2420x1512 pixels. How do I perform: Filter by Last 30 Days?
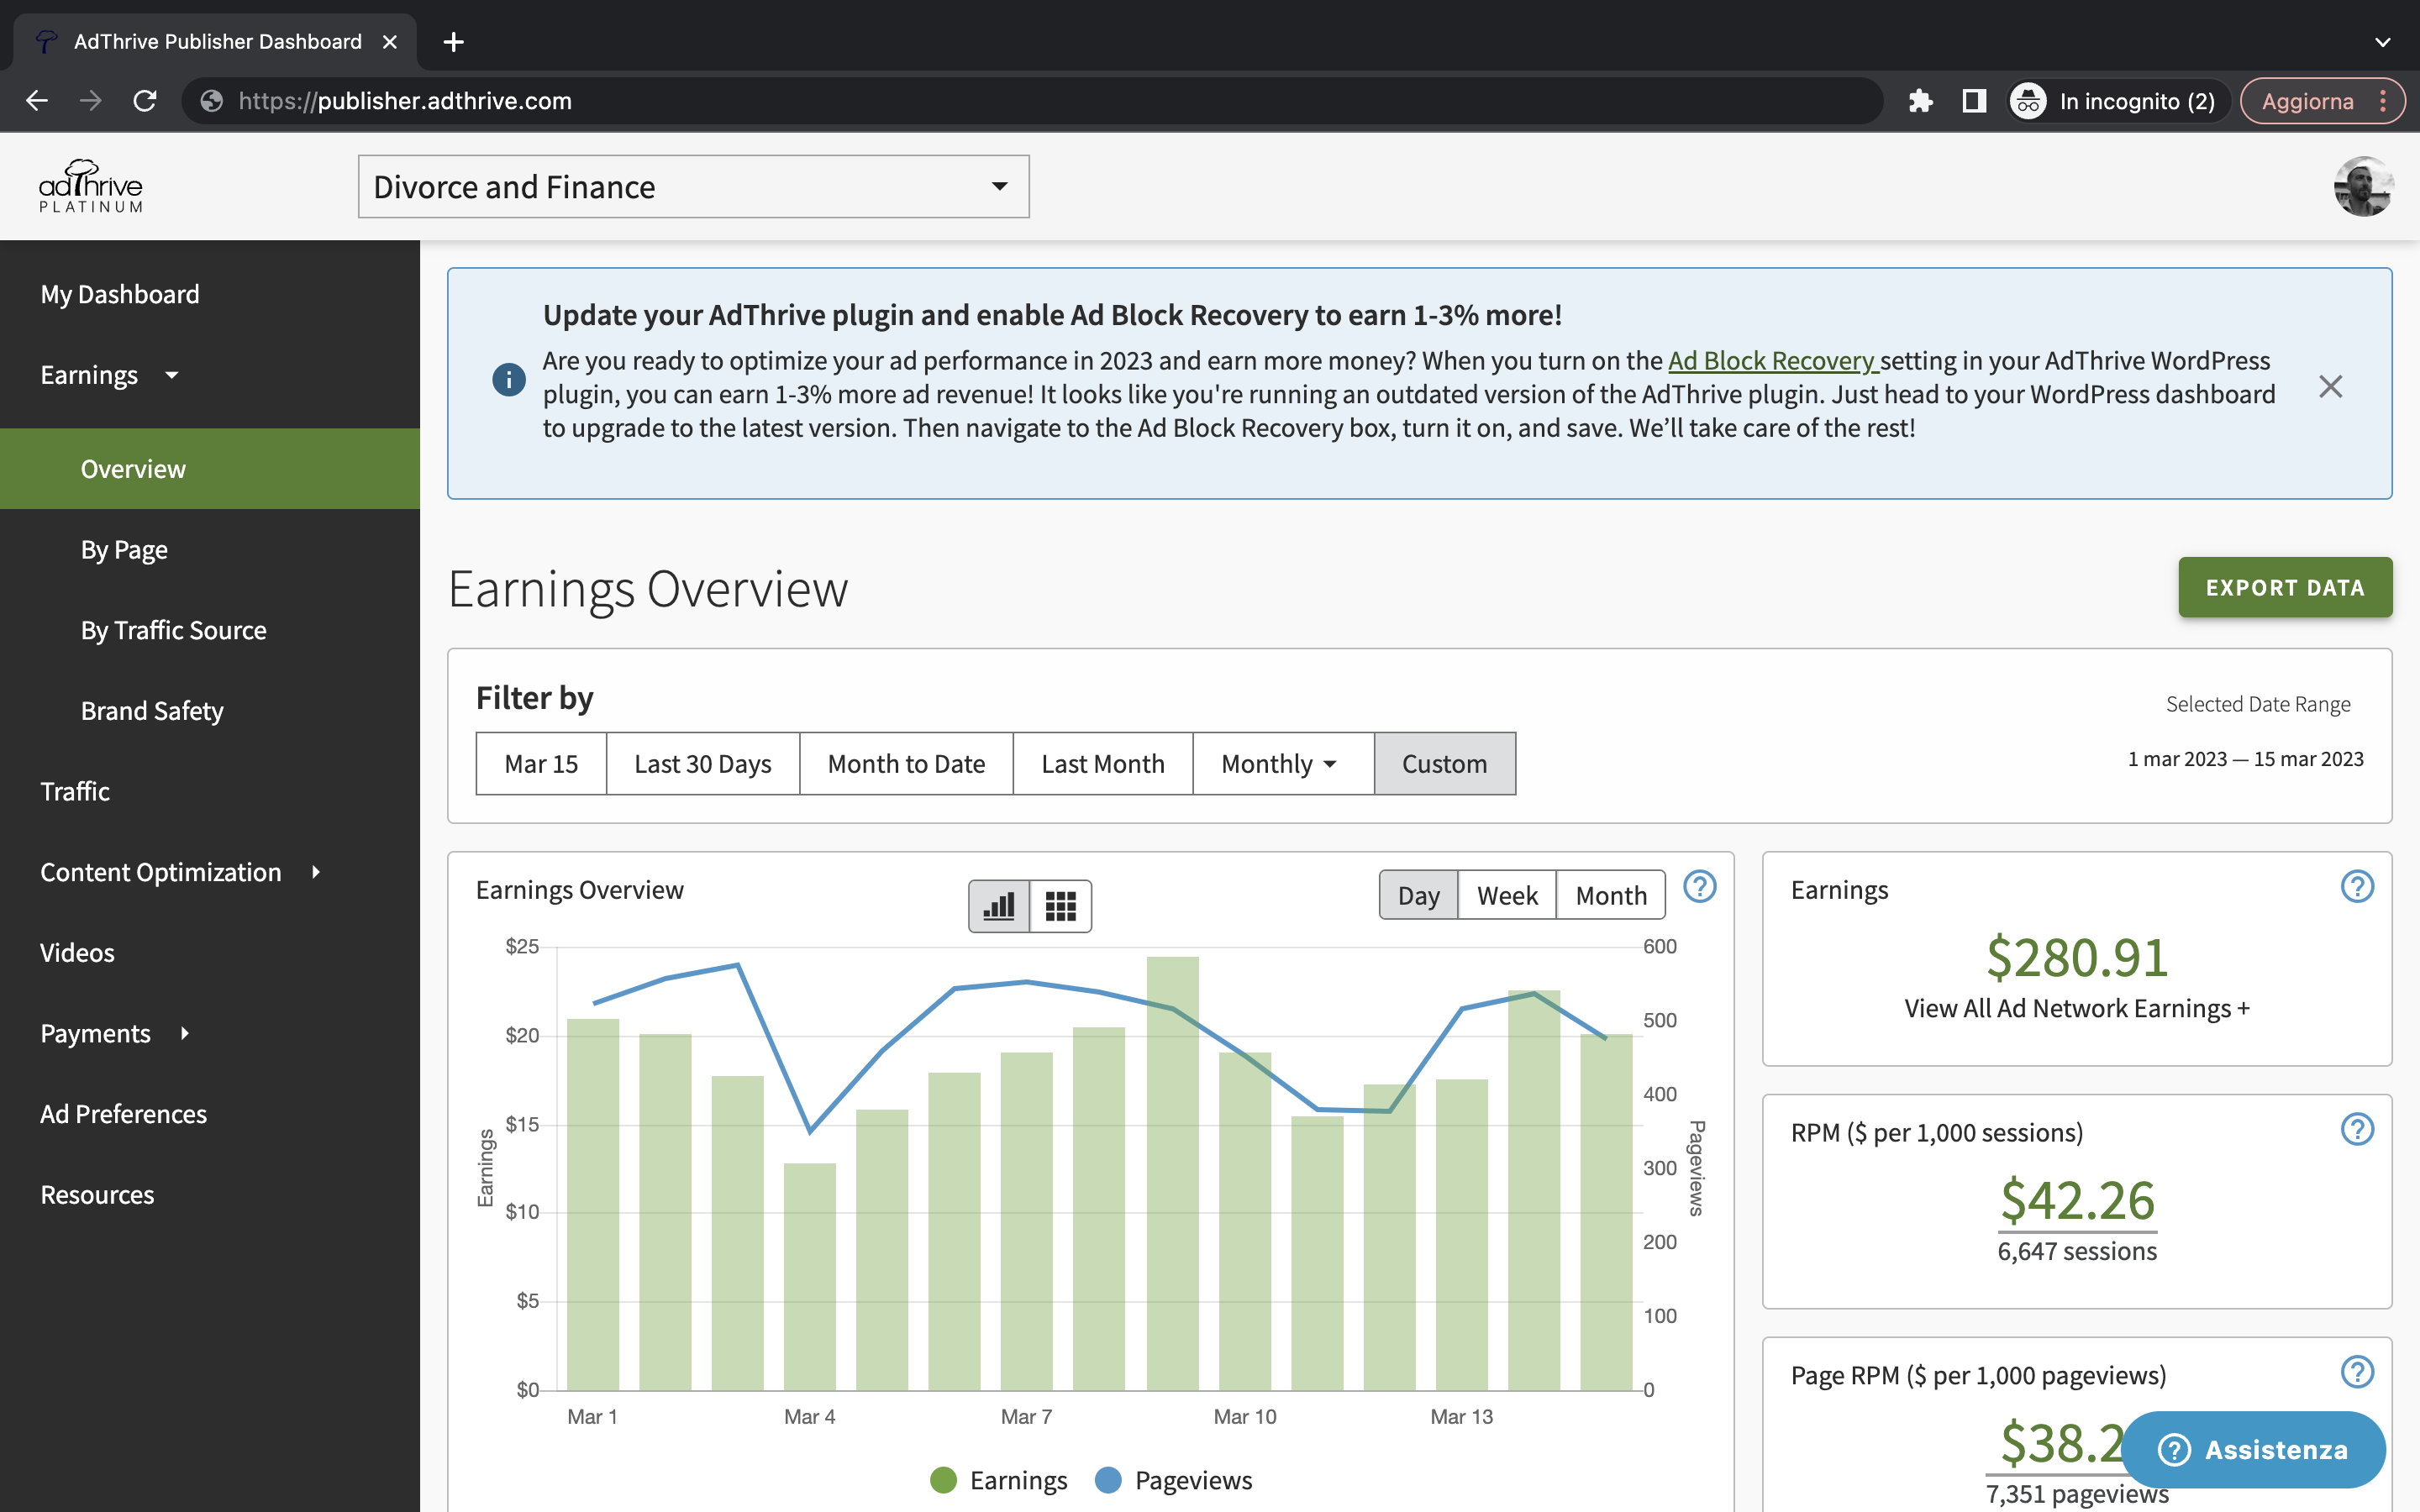[x=703, y=764]
